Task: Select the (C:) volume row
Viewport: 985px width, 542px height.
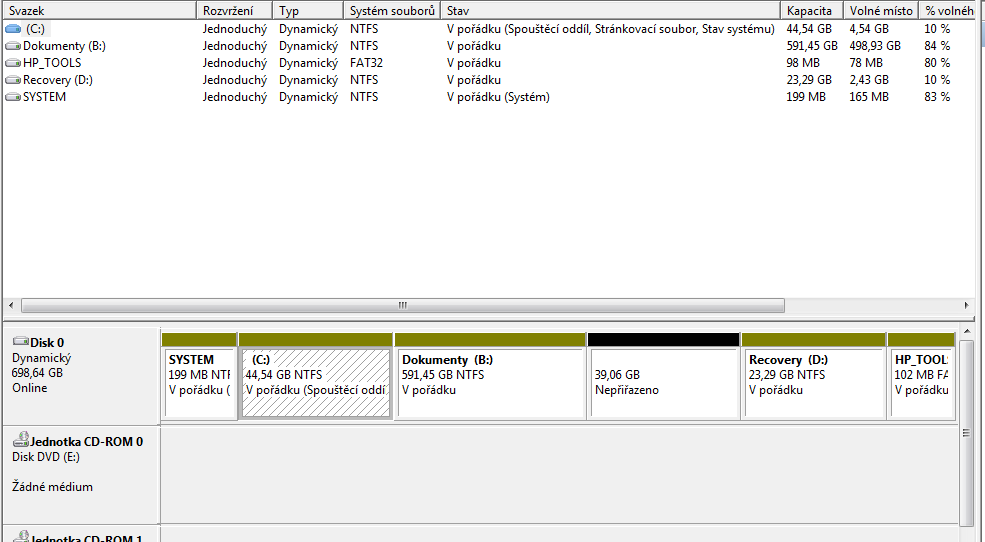Action: [x=489, y=29]
